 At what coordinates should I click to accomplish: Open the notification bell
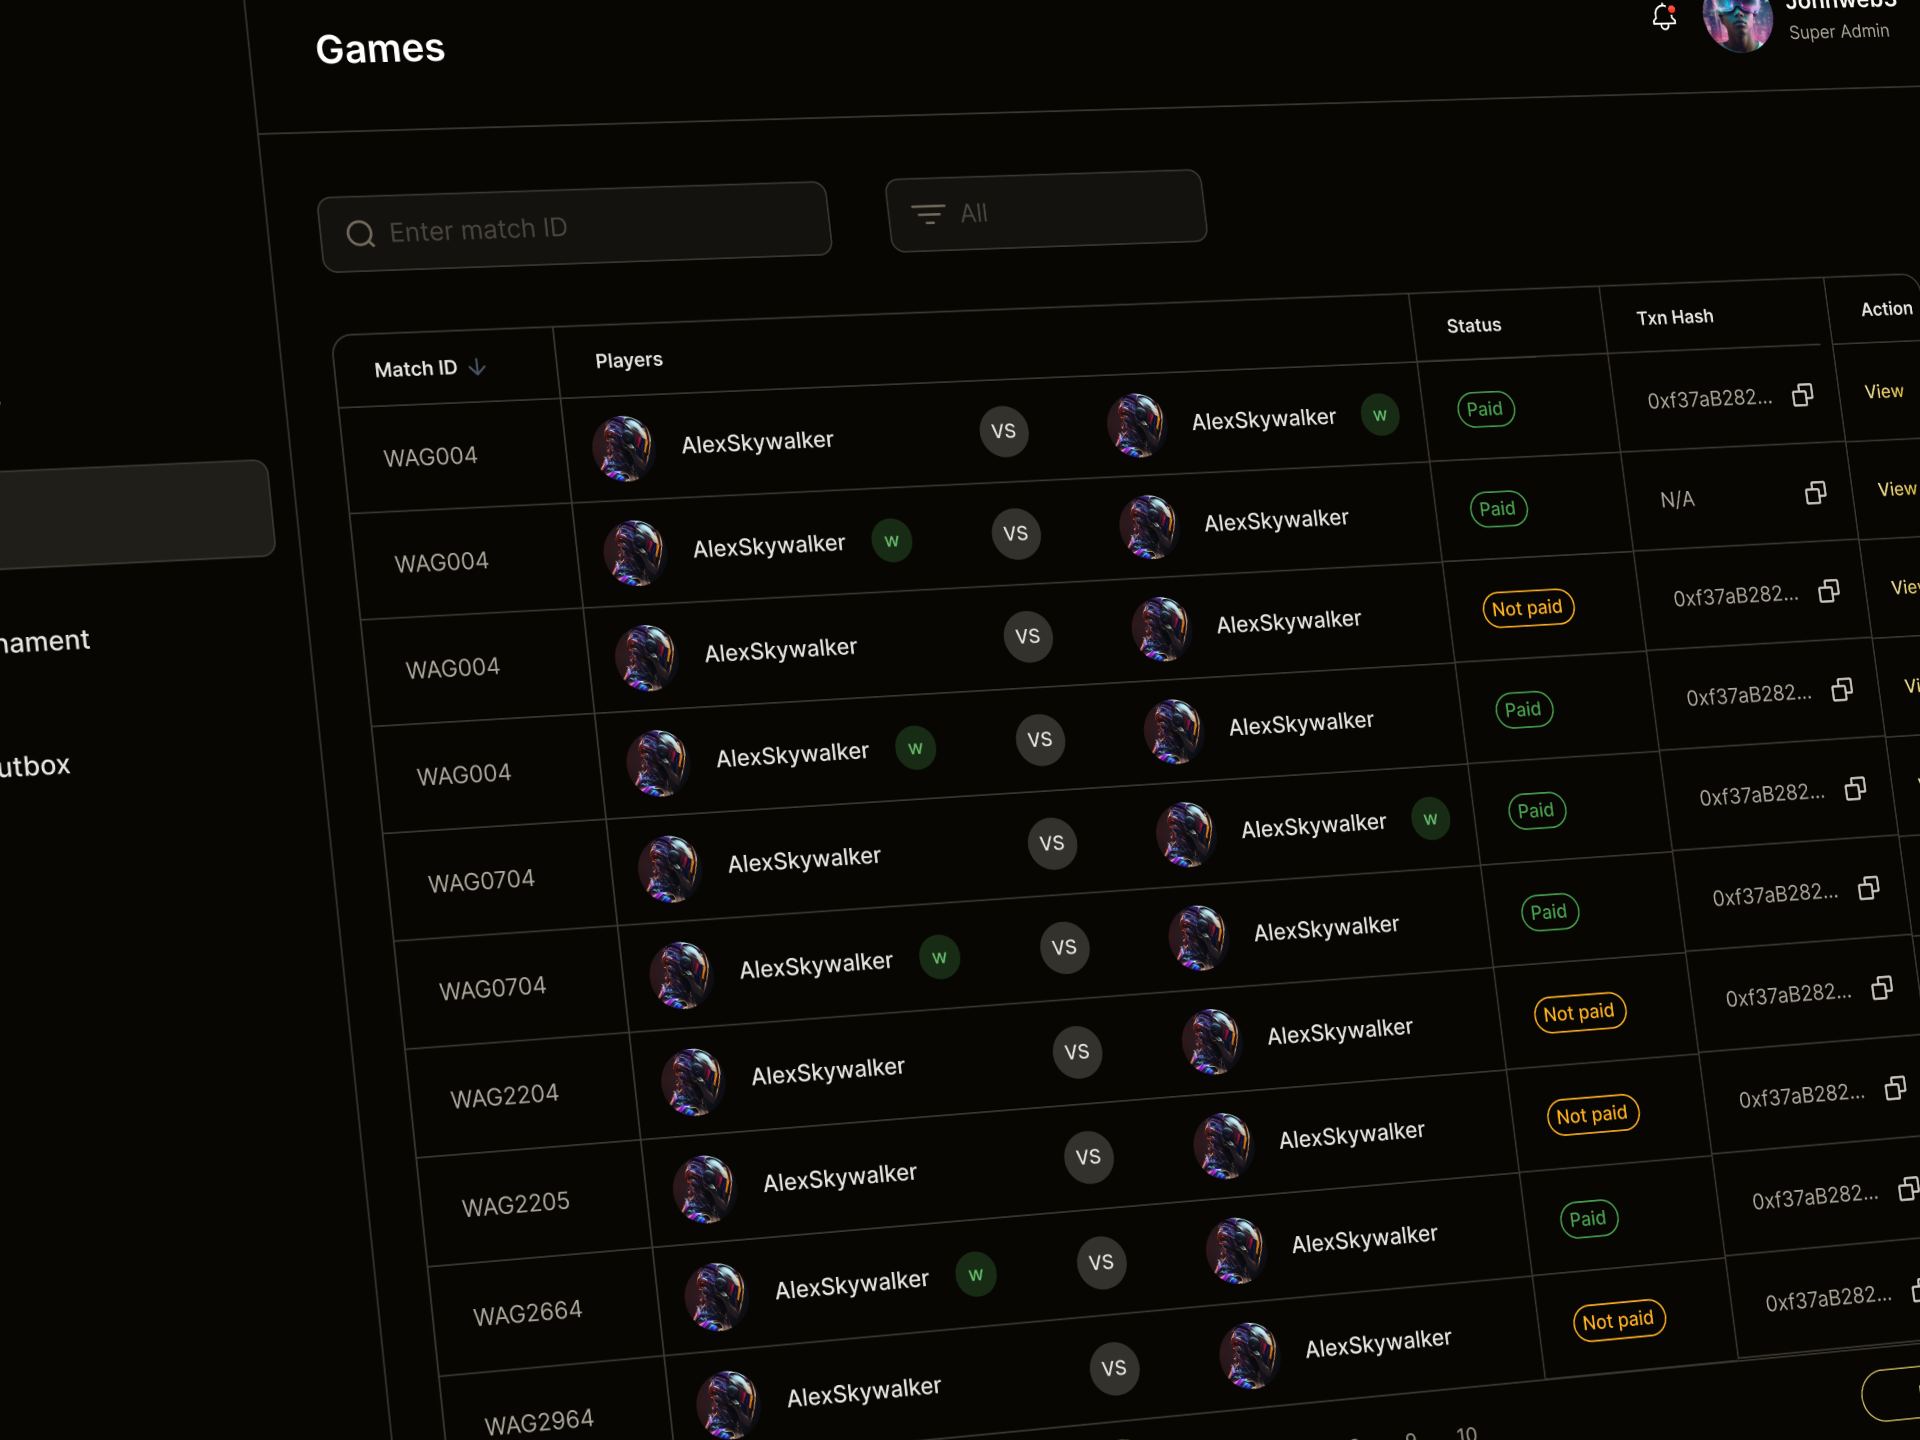[1664, 15]
